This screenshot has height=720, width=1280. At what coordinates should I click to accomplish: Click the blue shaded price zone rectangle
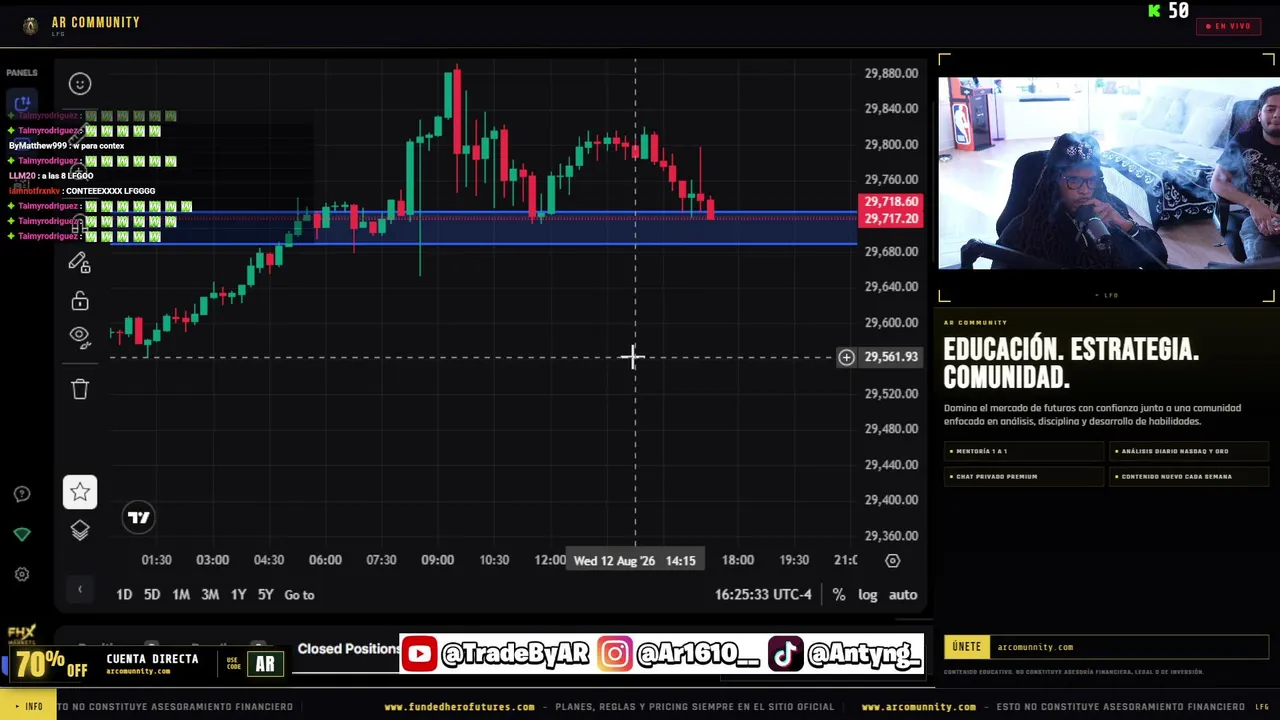483,228
